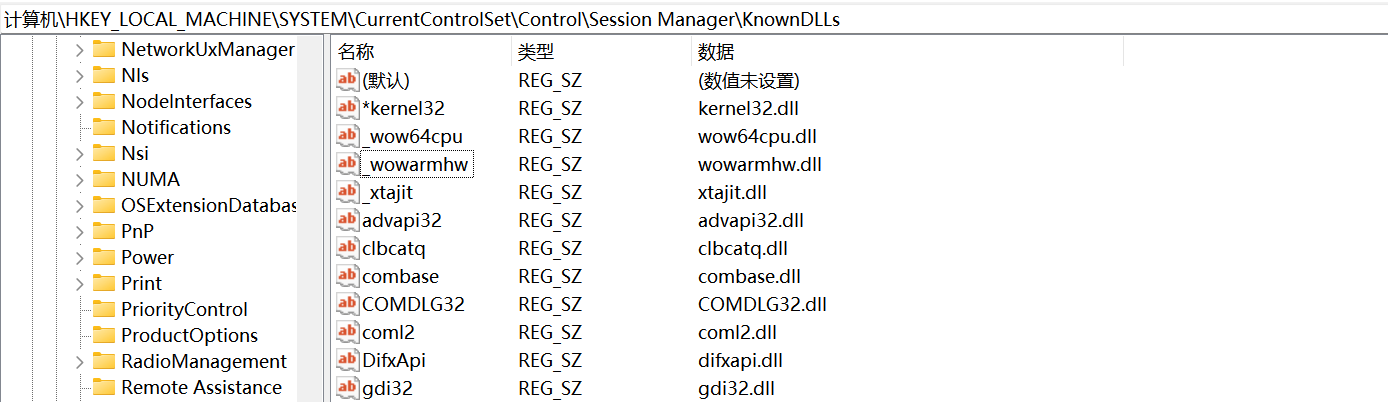The image size is (1388, 402).
Task: Click the ab icon beside COMDLG32
Action: click(x=348, y=304)
